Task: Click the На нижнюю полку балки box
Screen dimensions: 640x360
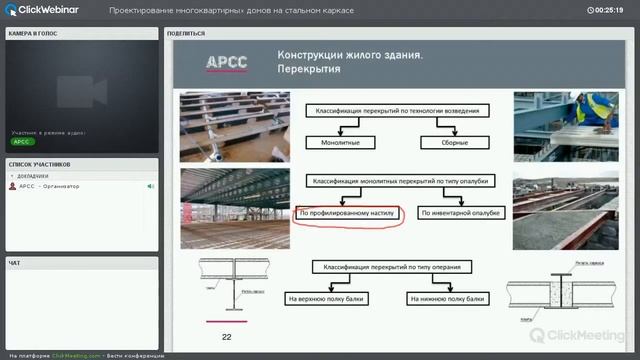Action: 448,299
